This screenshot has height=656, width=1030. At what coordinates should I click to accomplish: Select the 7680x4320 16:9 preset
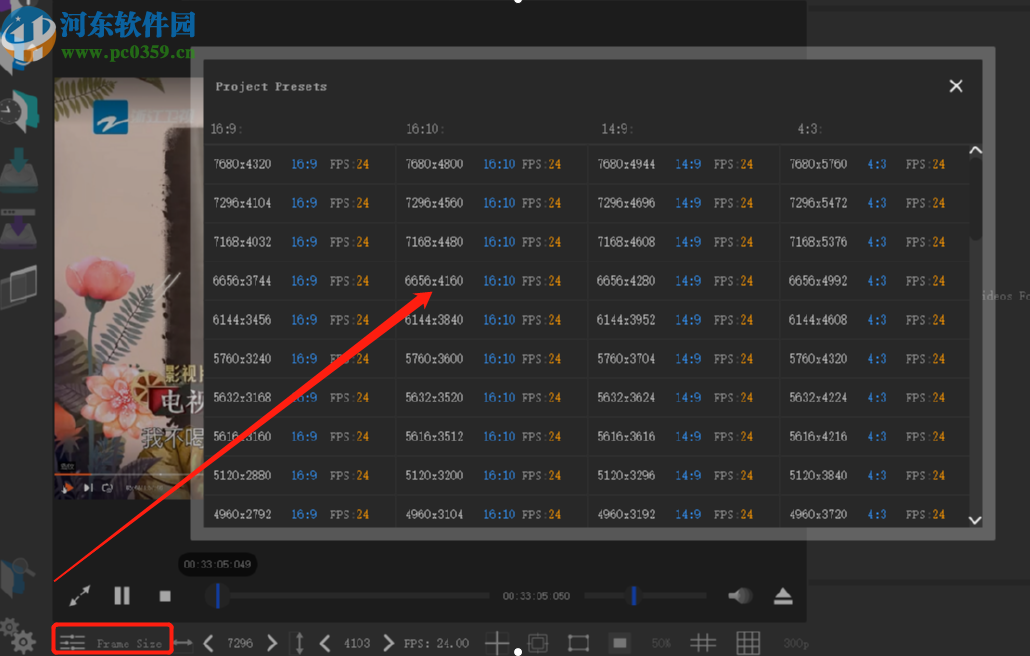242,164
